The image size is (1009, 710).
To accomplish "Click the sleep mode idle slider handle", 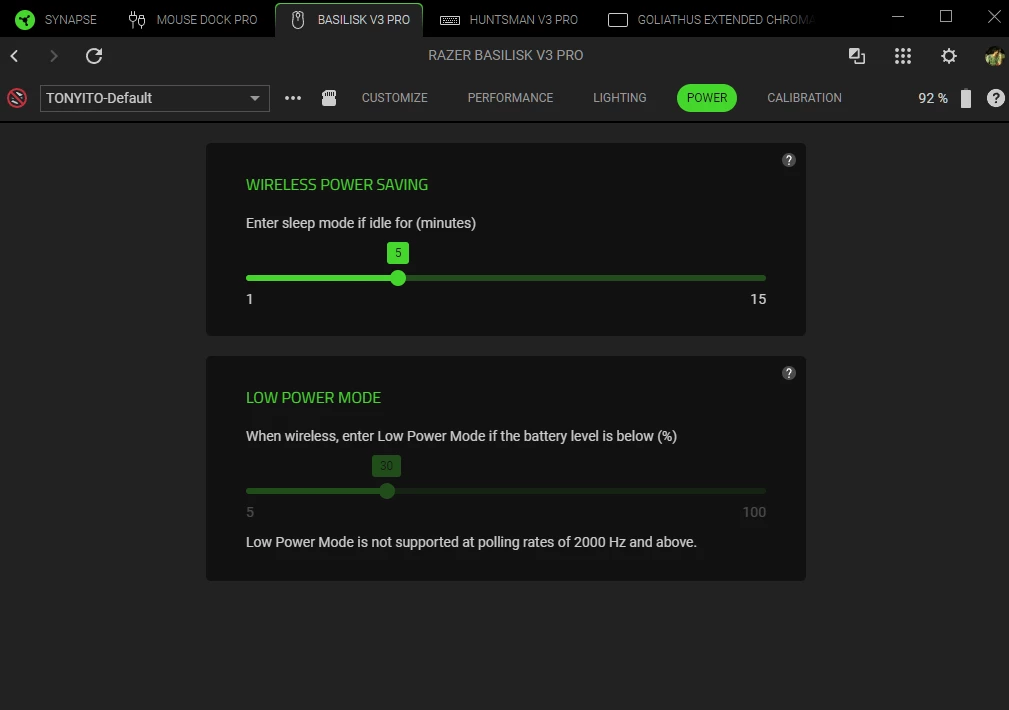I will (398, 278).
